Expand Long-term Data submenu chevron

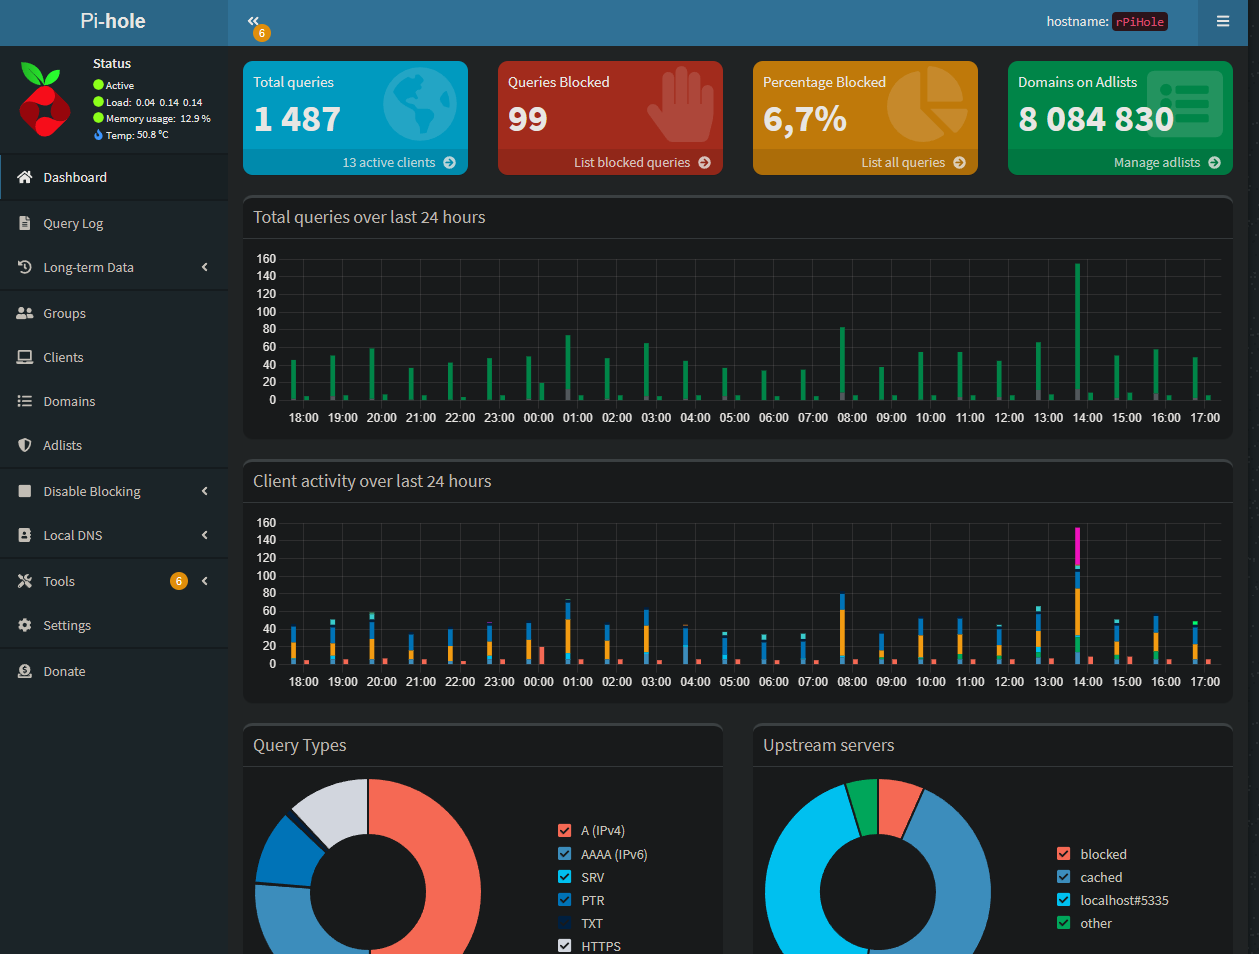pyautogui.click(x=205, y=267)
